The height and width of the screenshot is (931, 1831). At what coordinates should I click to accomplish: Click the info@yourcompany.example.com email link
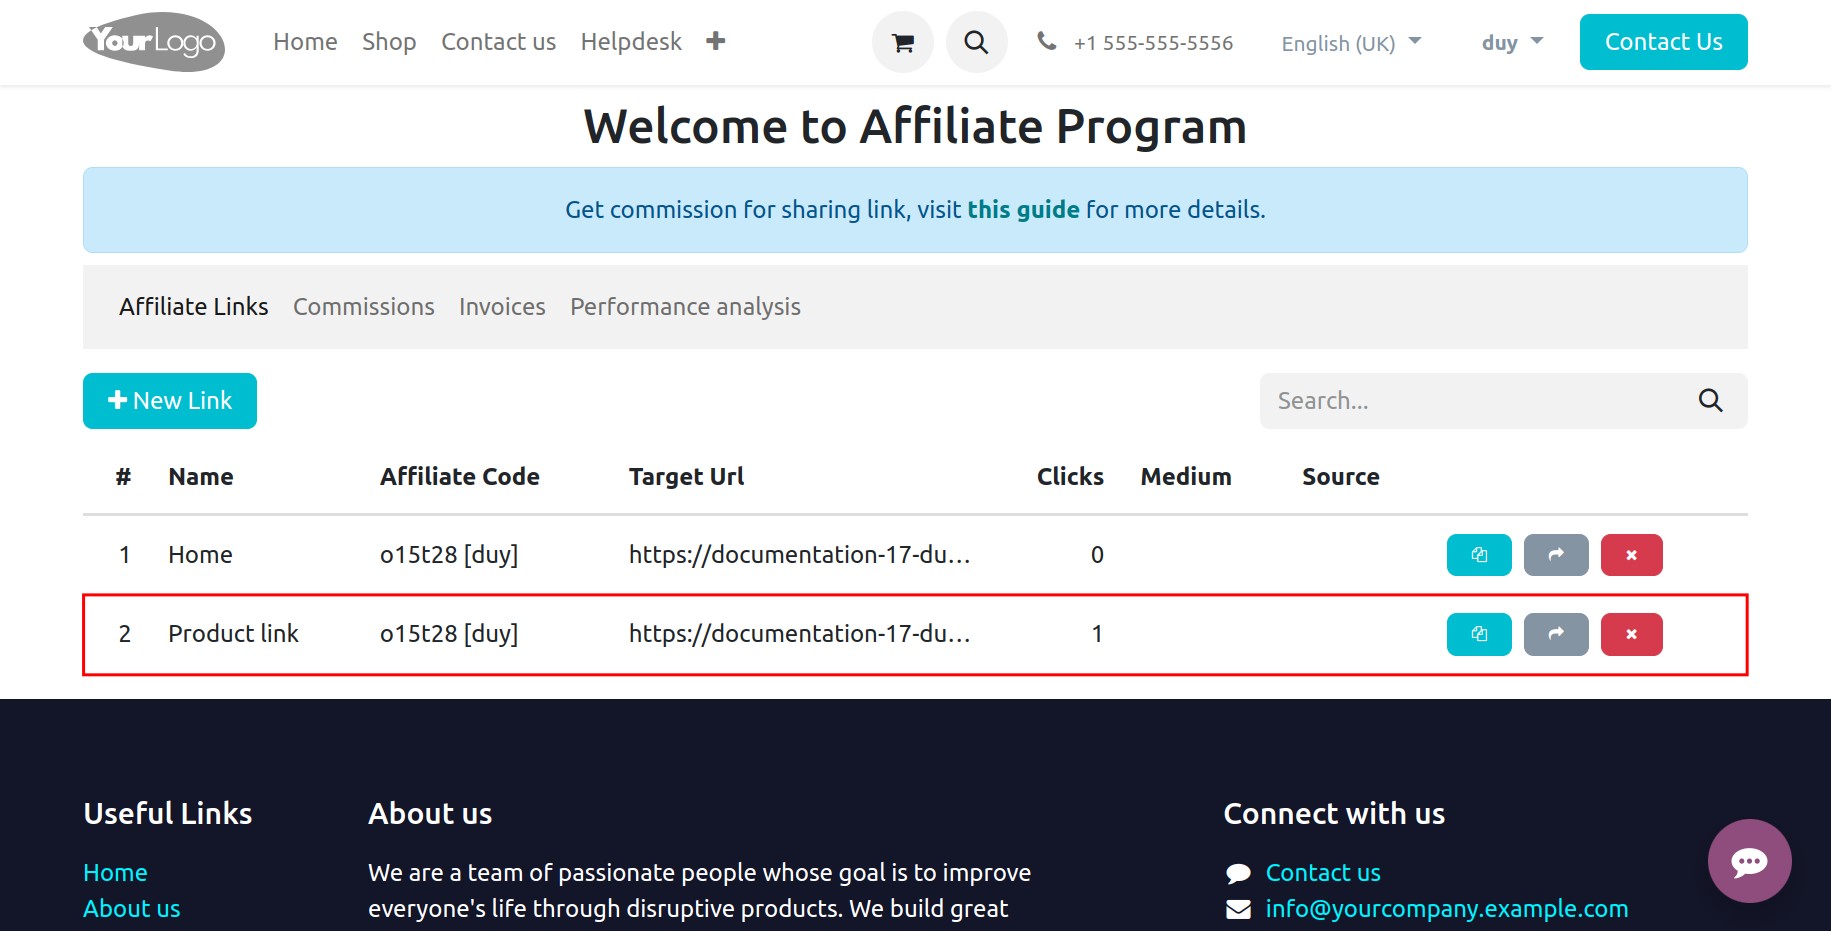click(x=1447, y=909)
